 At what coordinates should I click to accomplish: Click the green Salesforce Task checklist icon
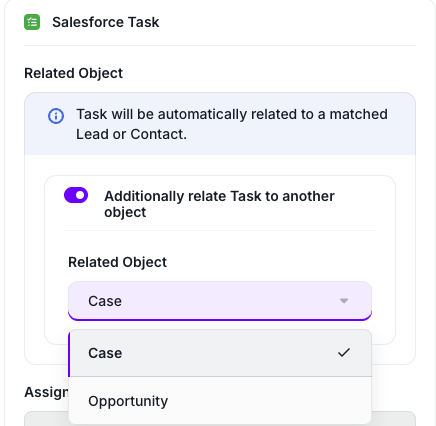(32, 22)
